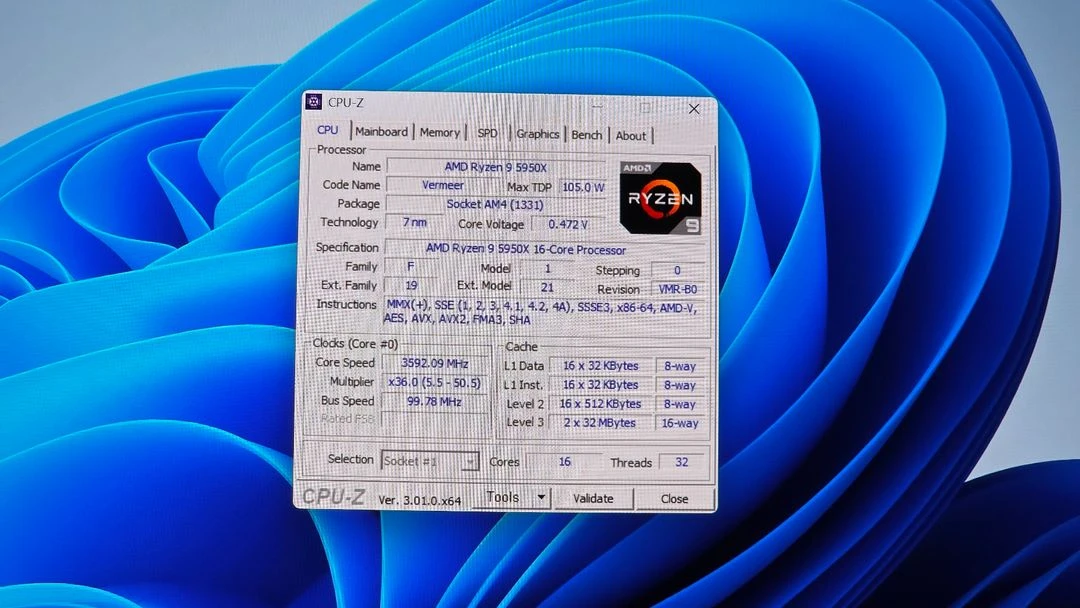This screenshot has width=1080, height=608.
Task: Click the Threads value 32
Action: pos(681,462)
